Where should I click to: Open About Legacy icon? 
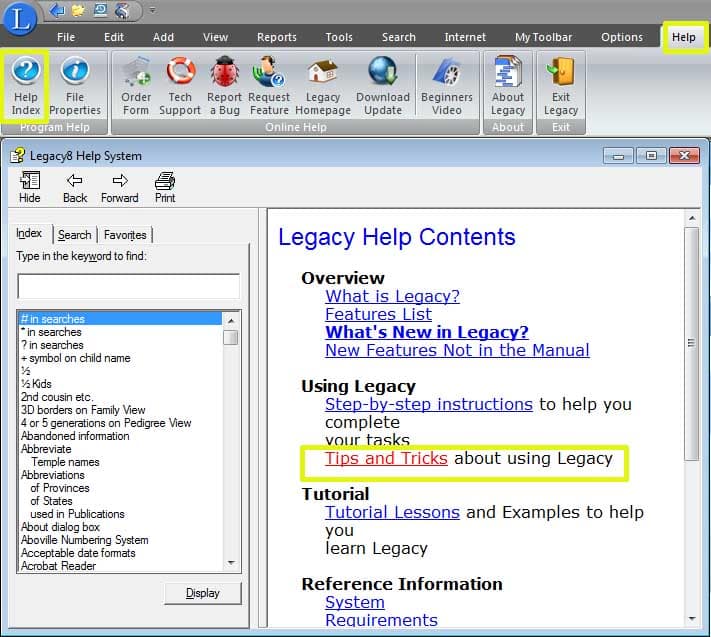508,85
